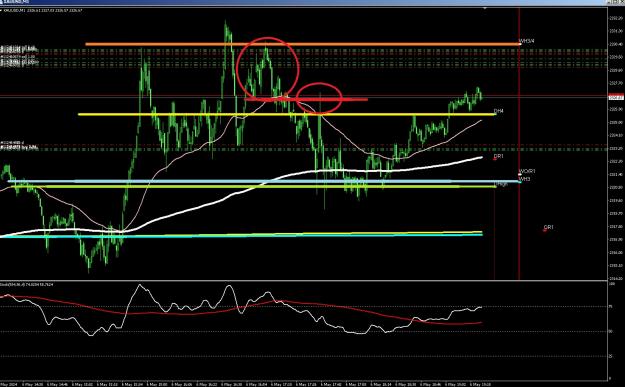Click the chart window icon in the title bar

point(2,2)
